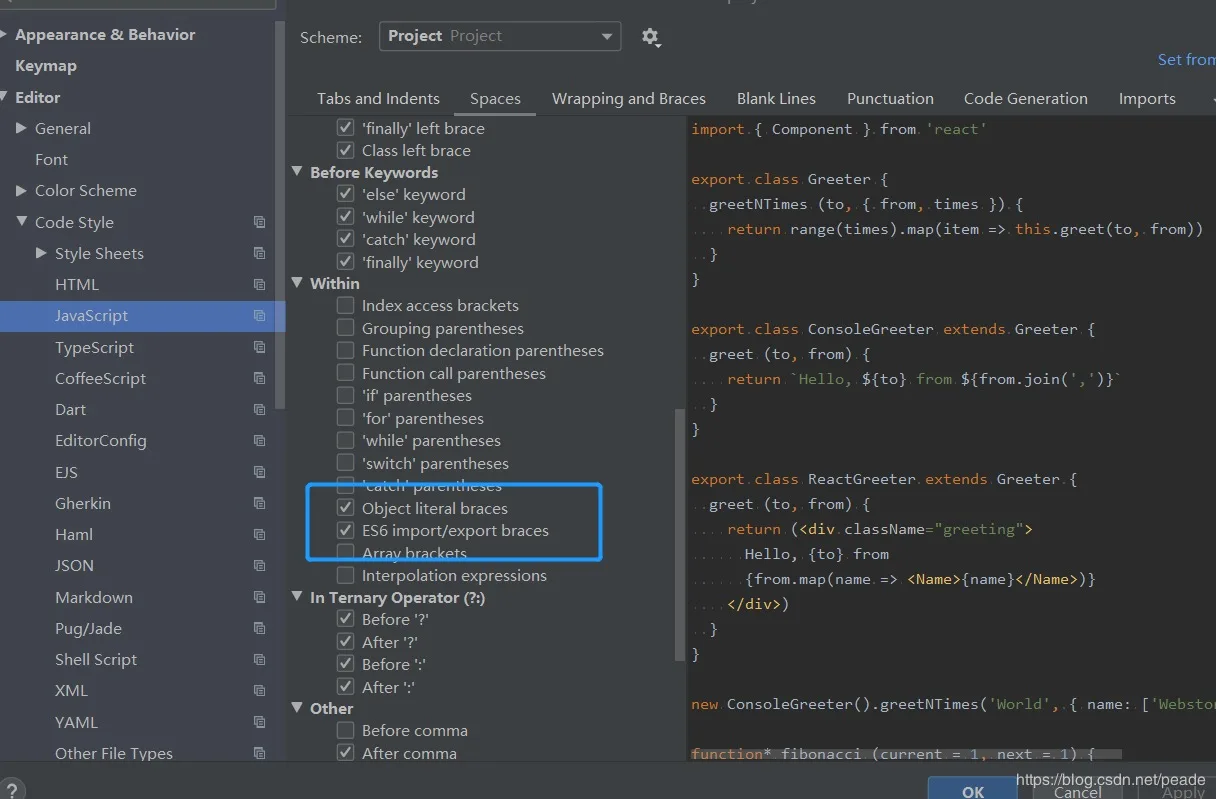Click the copy icon beside YAML
This screenshot has height=799, width=1216.
(x=259, y=722)
